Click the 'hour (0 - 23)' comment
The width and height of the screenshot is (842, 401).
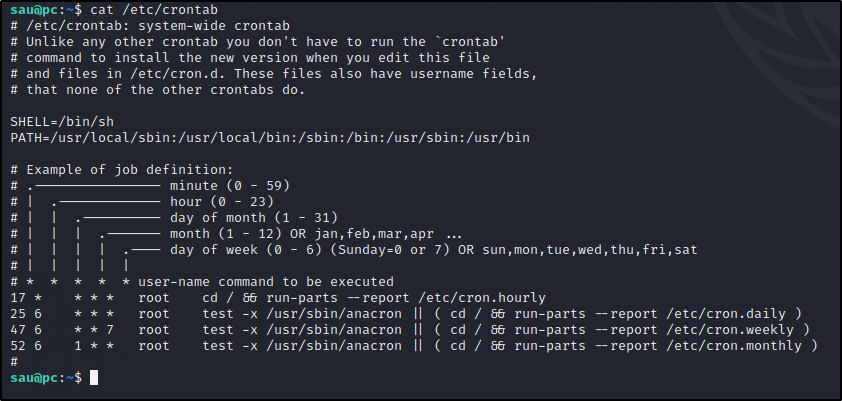point(222,202)
